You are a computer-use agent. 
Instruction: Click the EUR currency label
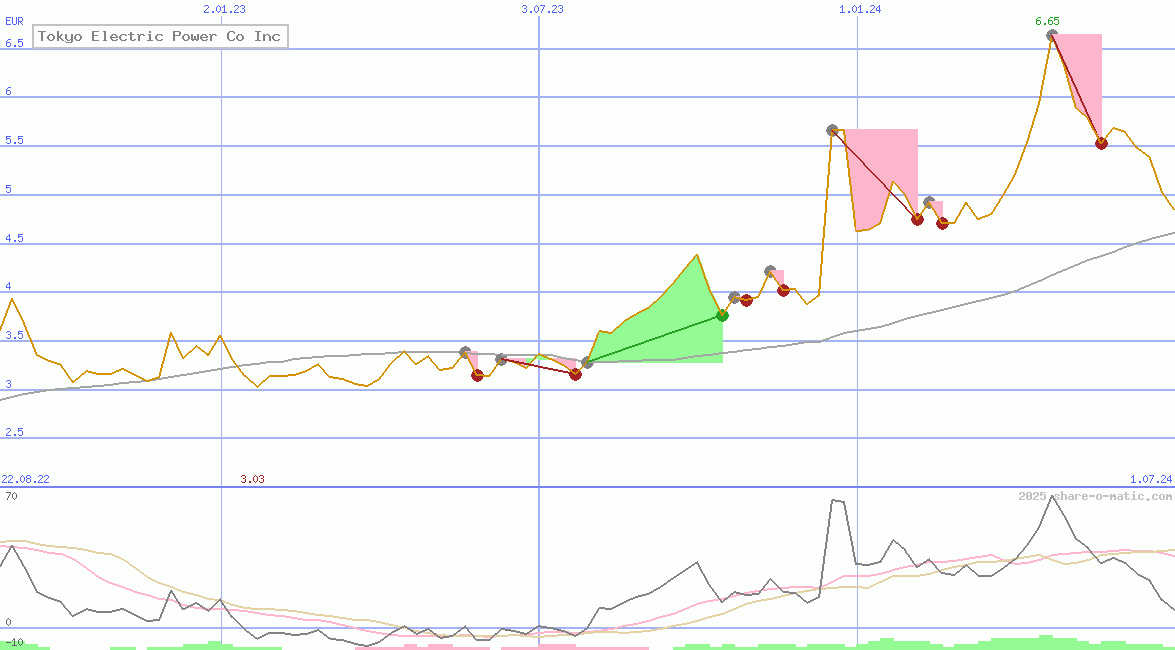14,22
